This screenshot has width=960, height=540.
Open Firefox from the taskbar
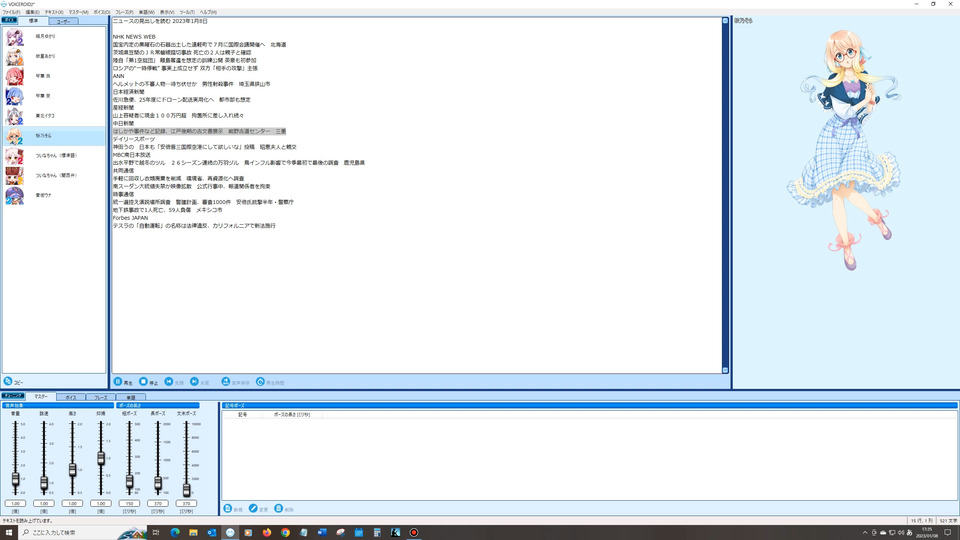click(267, 533)
